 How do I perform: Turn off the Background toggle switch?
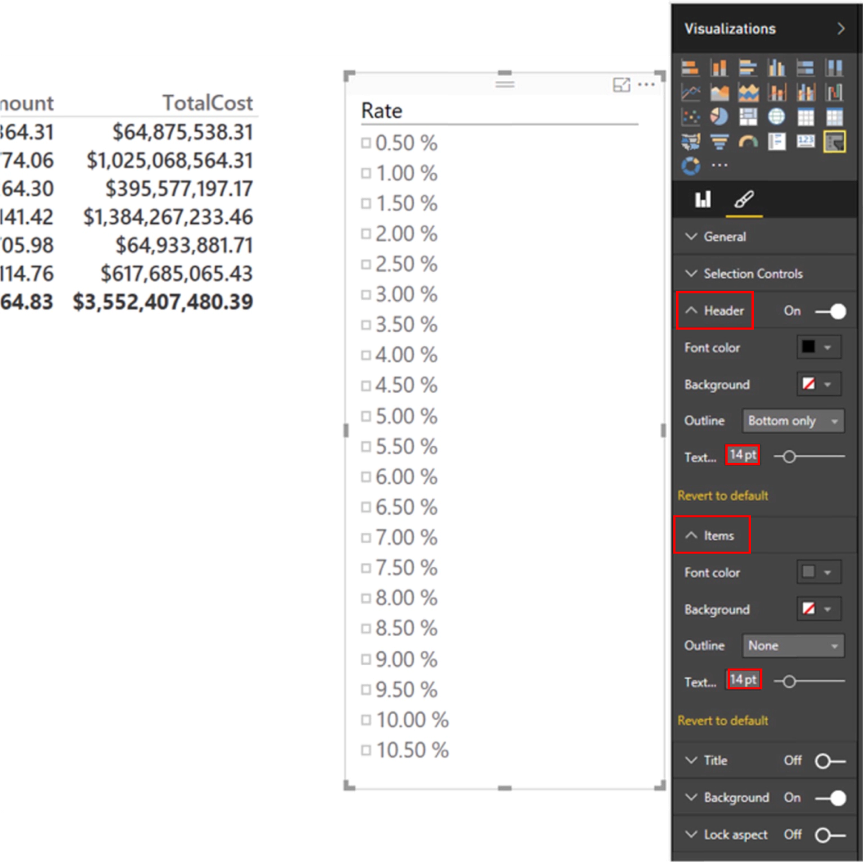click(831, 798)
